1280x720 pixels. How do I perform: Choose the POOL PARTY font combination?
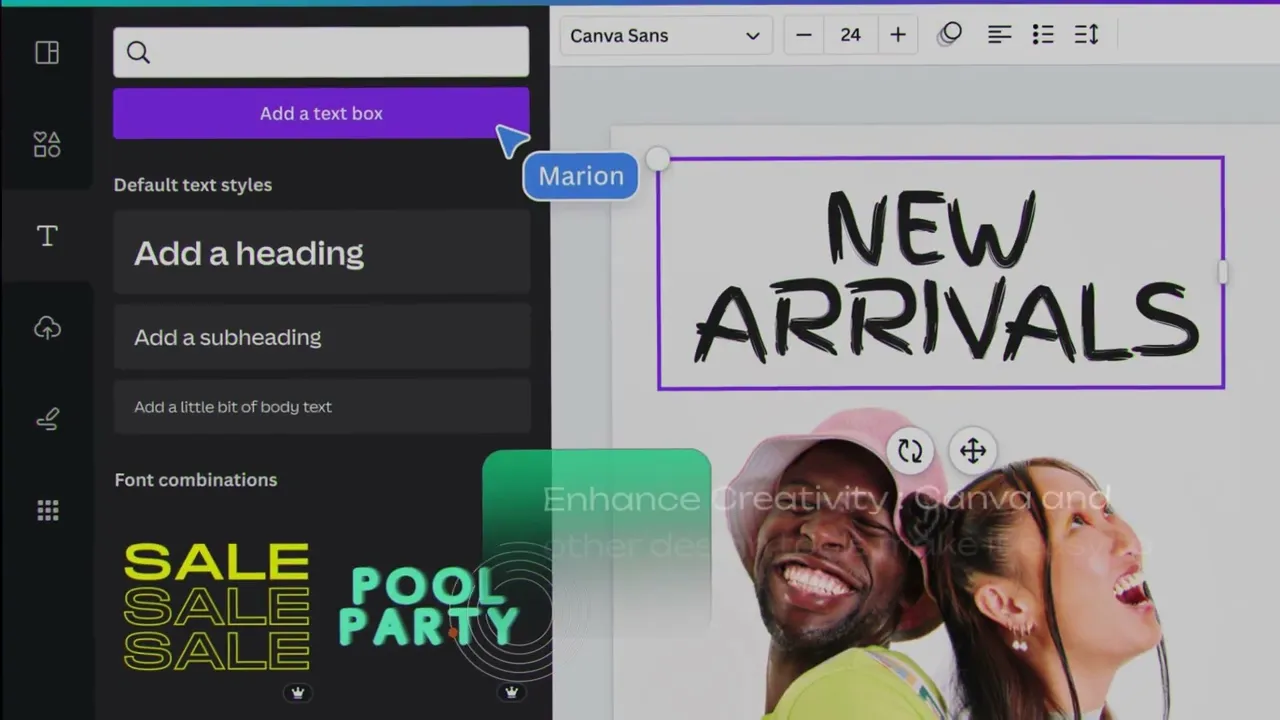click(430, 606)
